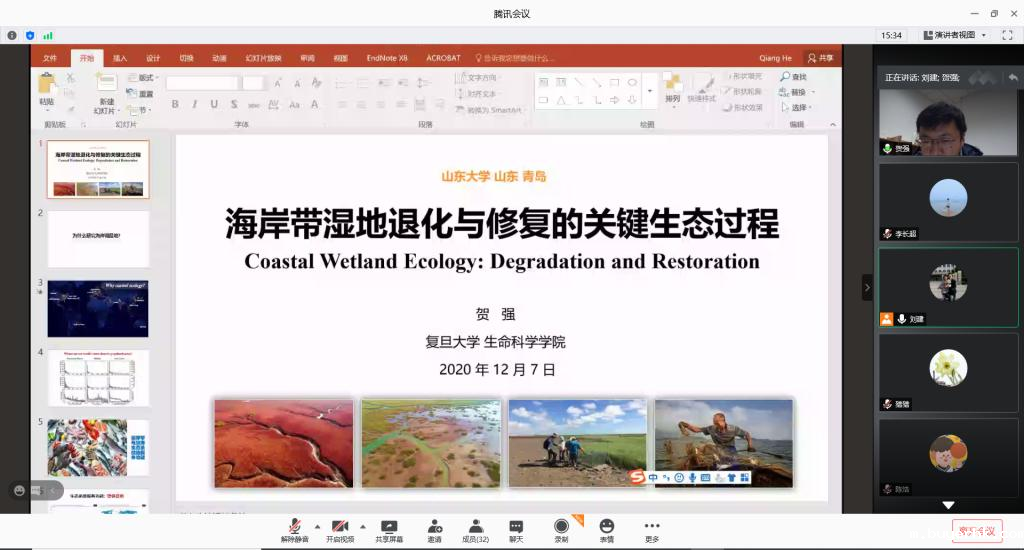Enter fullscreen mode icon at top right
1024x550 pixels.
coord(1007,35)
